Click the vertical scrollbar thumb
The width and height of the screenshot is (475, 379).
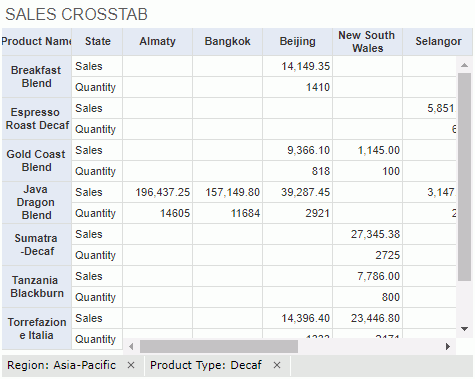tap(464, 177)
